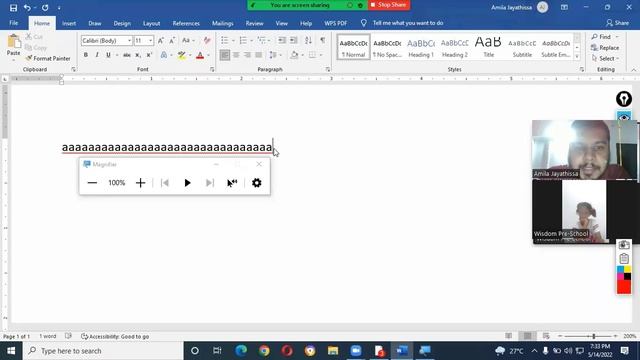Sort the selected text
The height and width of the screenshot is (360, 640).
click(308, 40)
